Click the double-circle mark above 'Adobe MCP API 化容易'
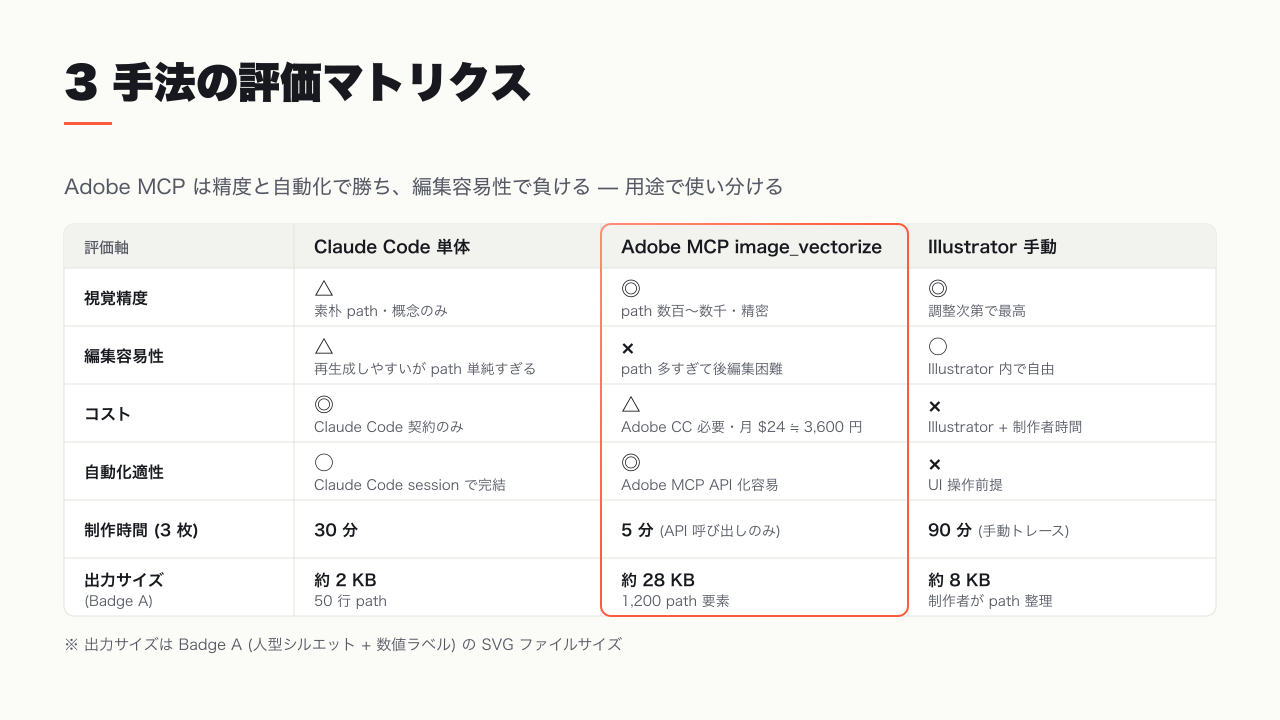The image size is (1280, 720). pyautogui.click(x=630, y=463)
